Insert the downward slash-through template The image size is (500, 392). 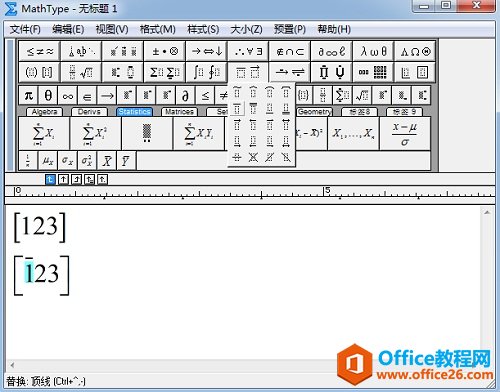click(x=286, y=157)
